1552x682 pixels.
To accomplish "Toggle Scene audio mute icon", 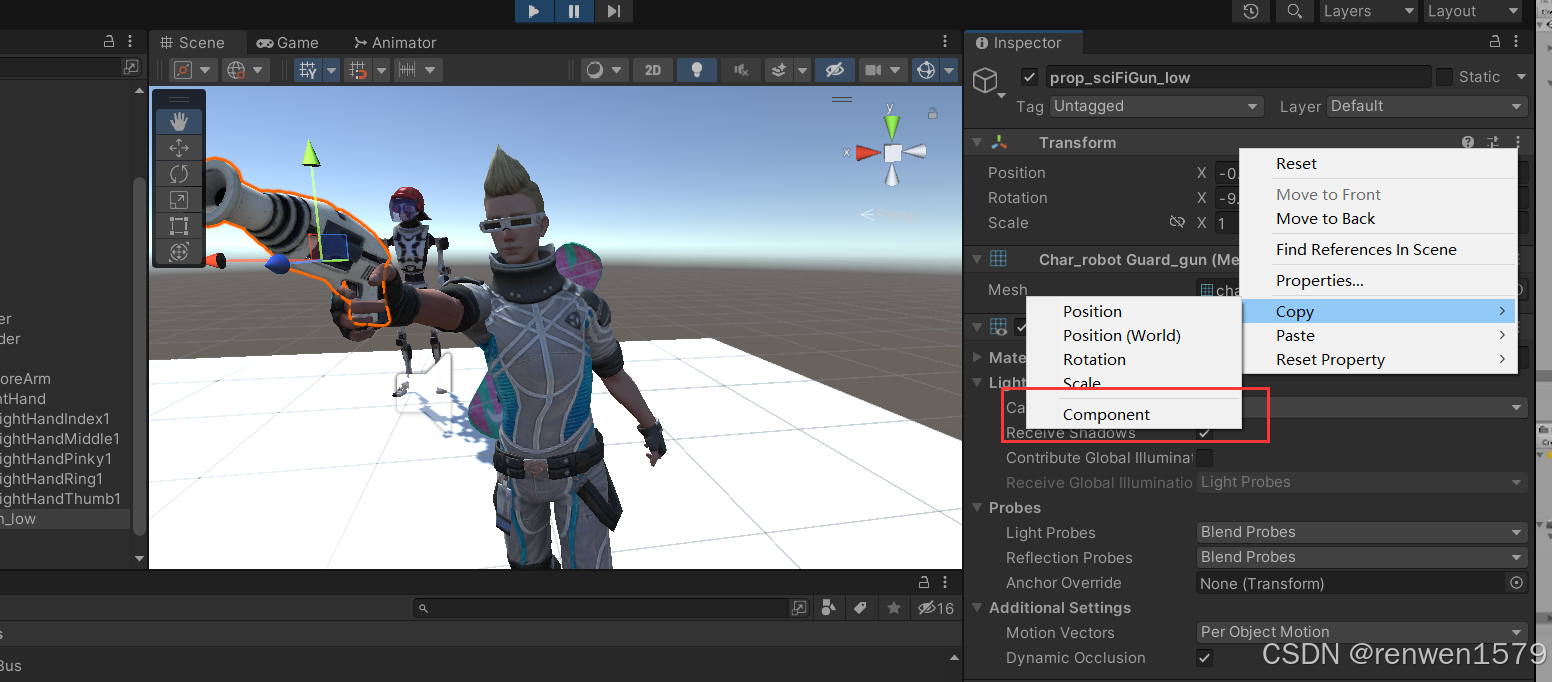I will (x=741, y=70).
